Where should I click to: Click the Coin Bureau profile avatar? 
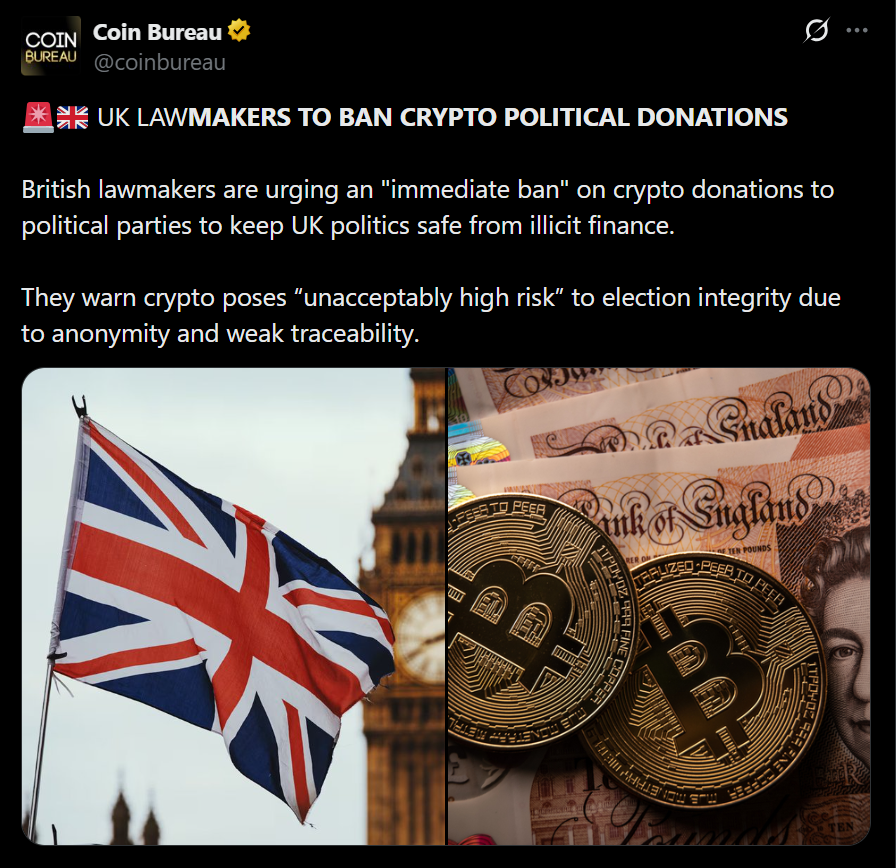click(x=51, y=46)
